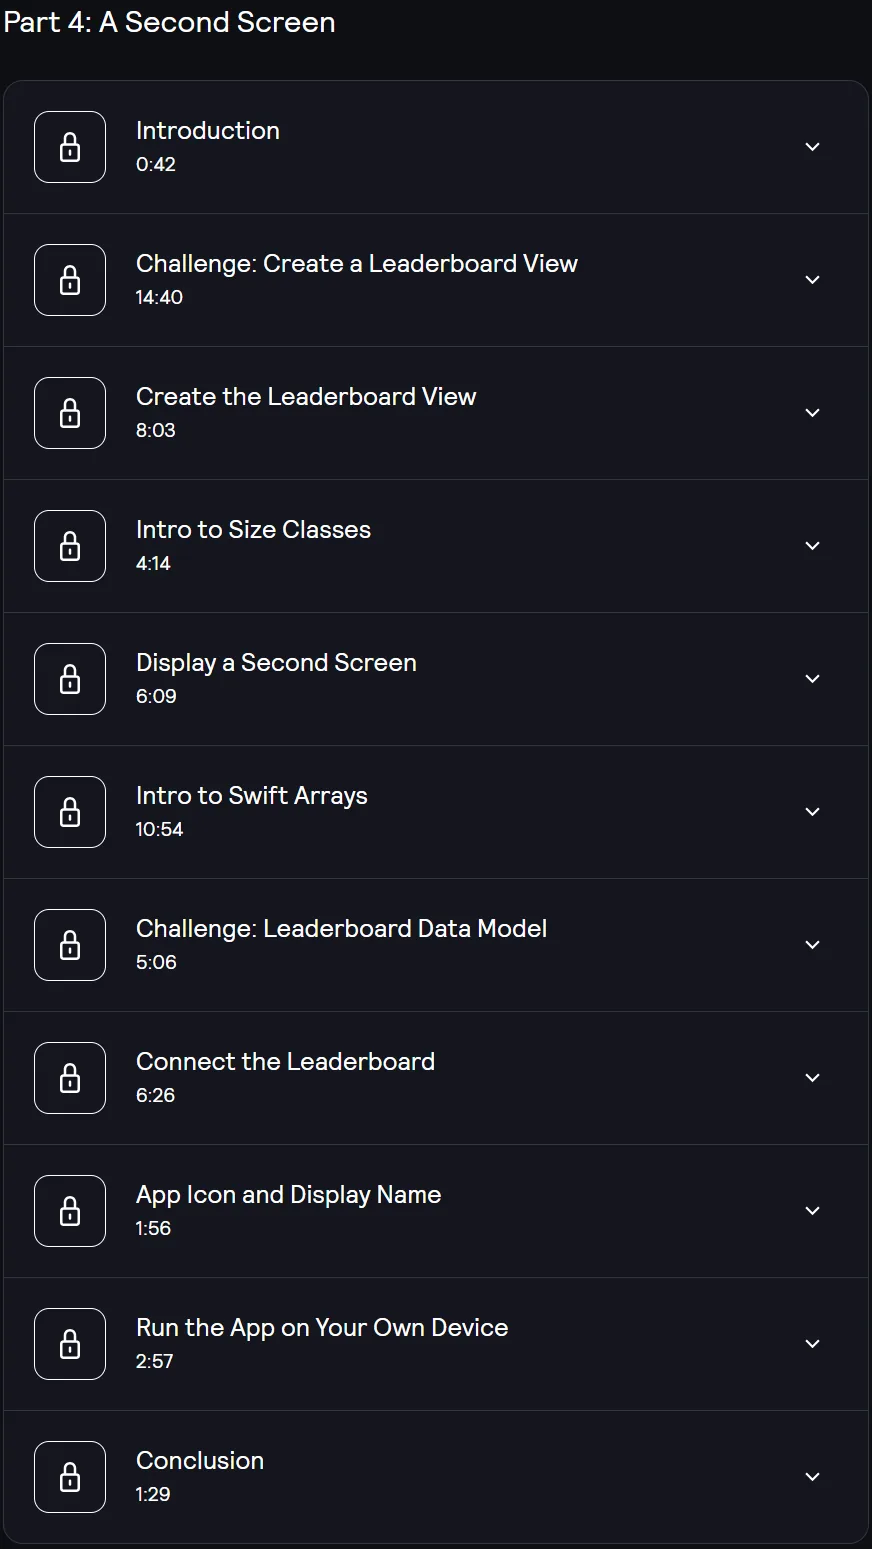Expand the Intro to Size Classes chevron
Screen dimensions: 872x1549
(x=813, y=546)
